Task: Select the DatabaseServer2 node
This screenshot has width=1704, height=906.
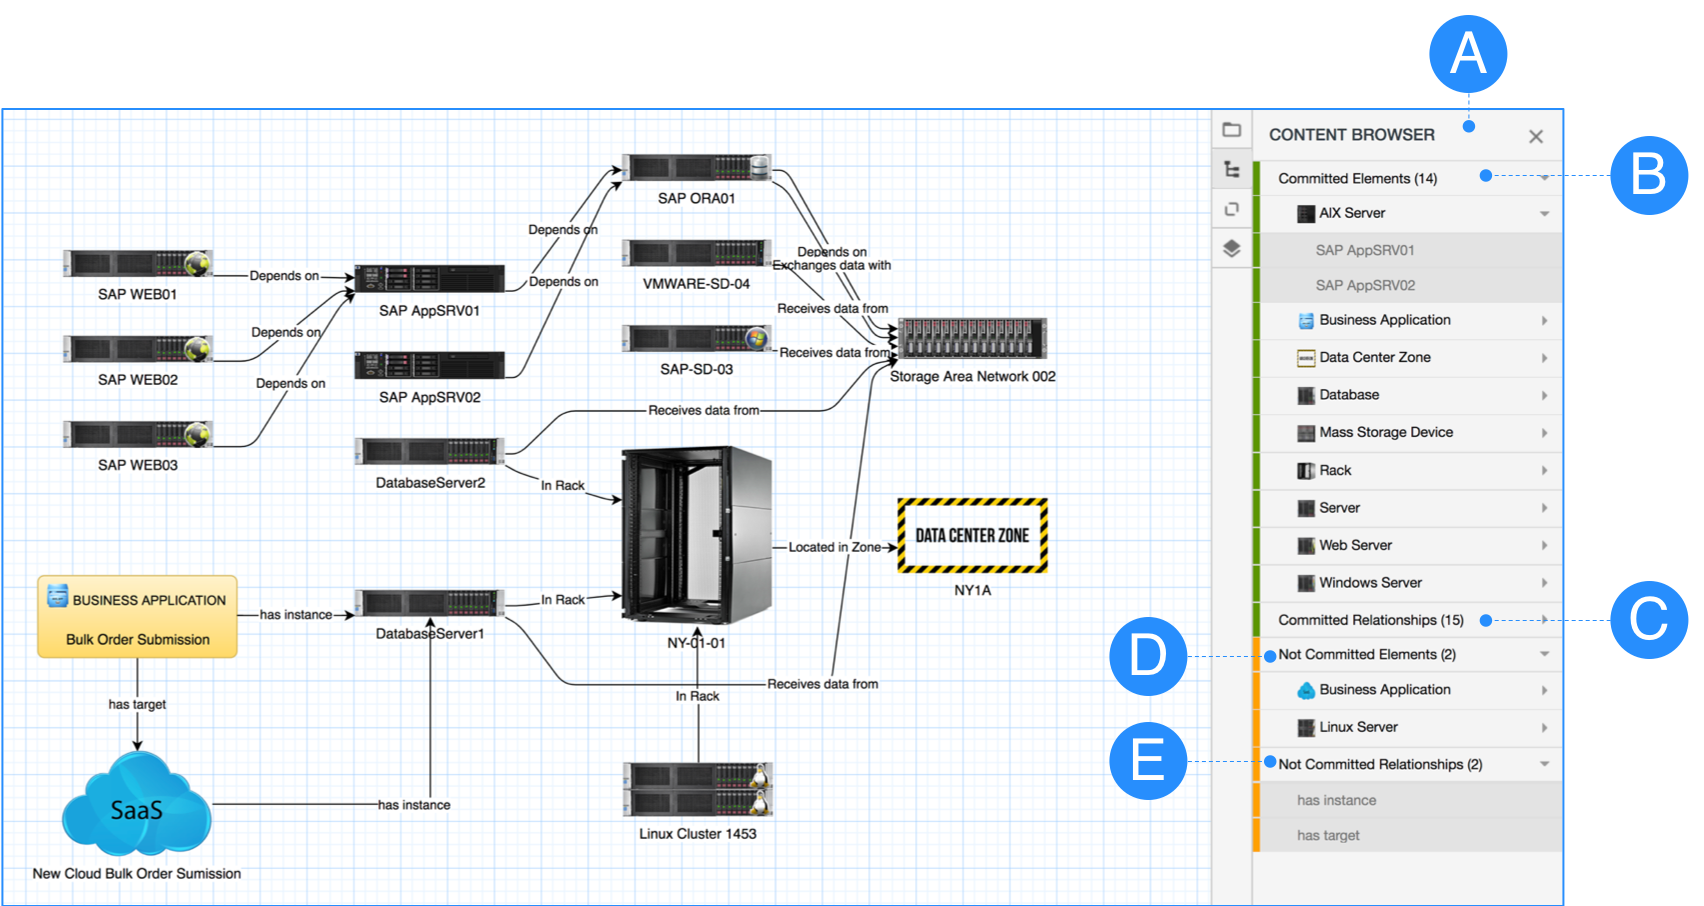Action: [430, 451]
